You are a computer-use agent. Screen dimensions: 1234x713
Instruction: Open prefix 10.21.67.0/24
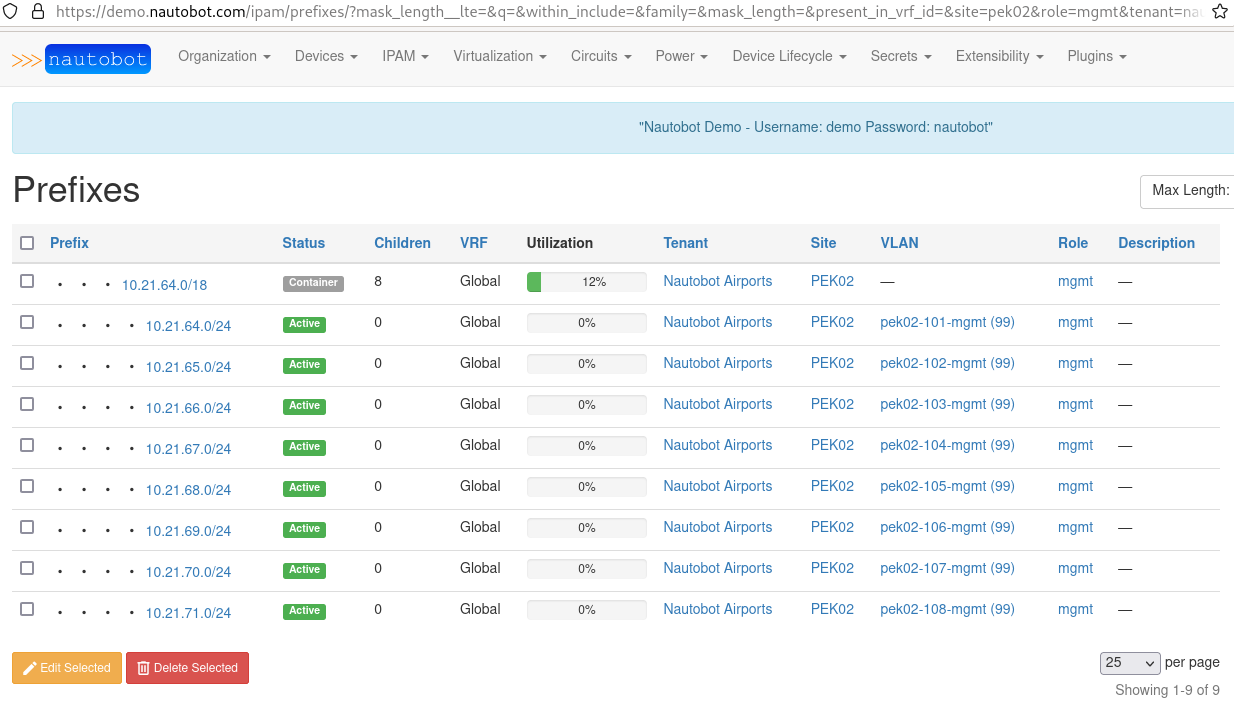click(x=188, y=449)
